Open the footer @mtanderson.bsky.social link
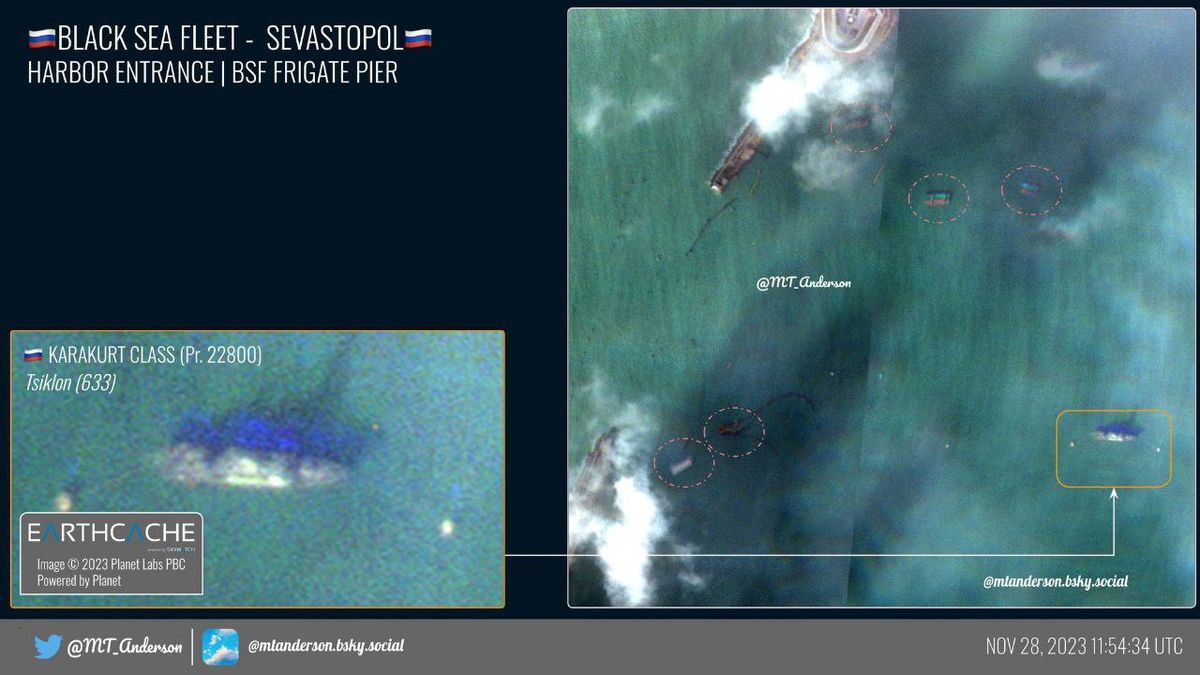 (326, 646)
